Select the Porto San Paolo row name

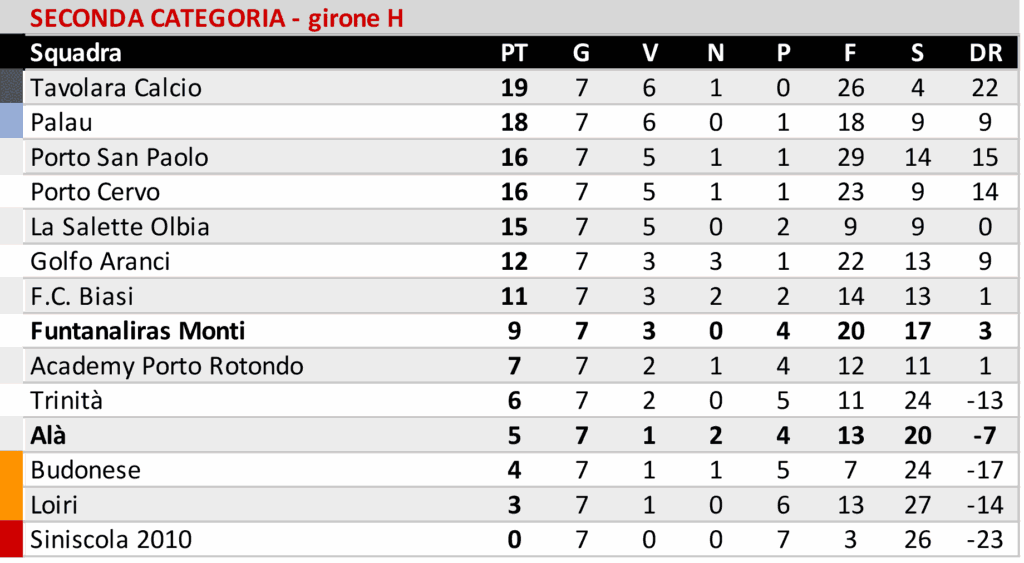[x=120, y=157]
